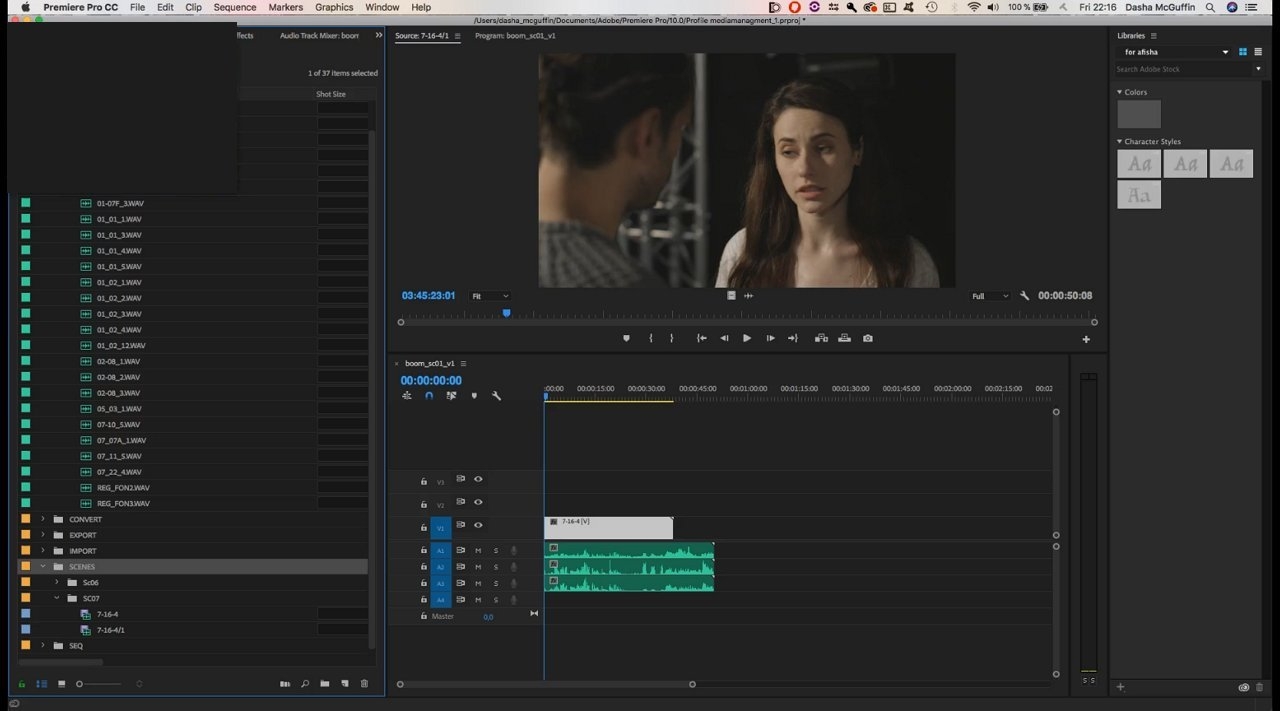Click the Source monitor playhead marker
Image resolution: width=1280 pixels, height=711 pixels.
click(506, 313)
